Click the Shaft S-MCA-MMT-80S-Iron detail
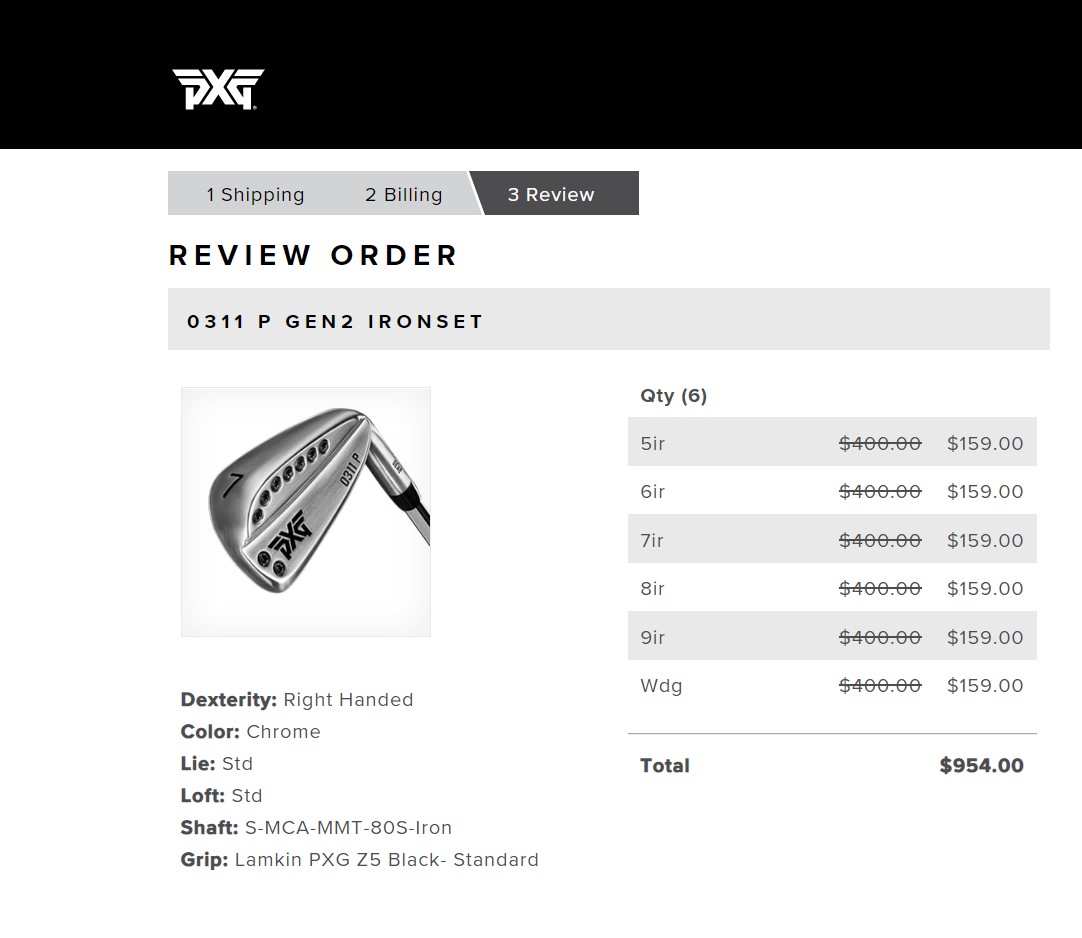This screenshot has height=938, width=1082. coord(316,828)
